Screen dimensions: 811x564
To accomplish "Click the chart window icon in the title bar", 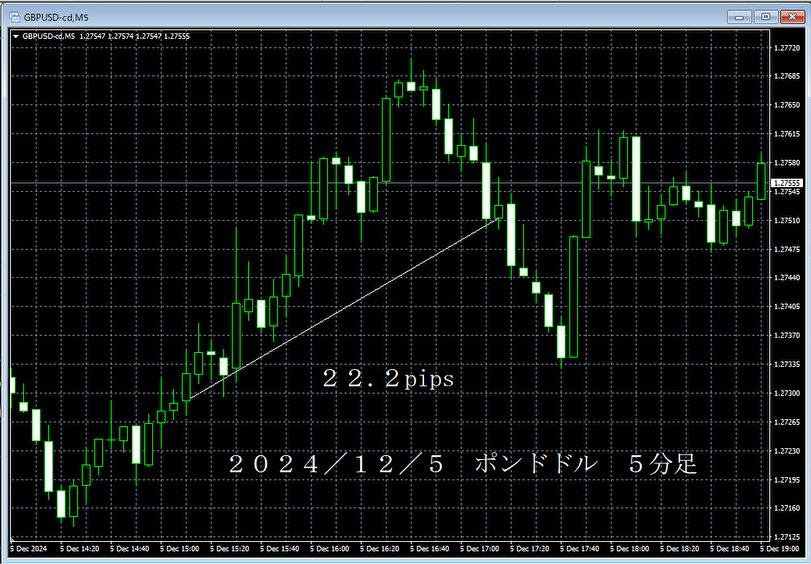I will [14, 17].
